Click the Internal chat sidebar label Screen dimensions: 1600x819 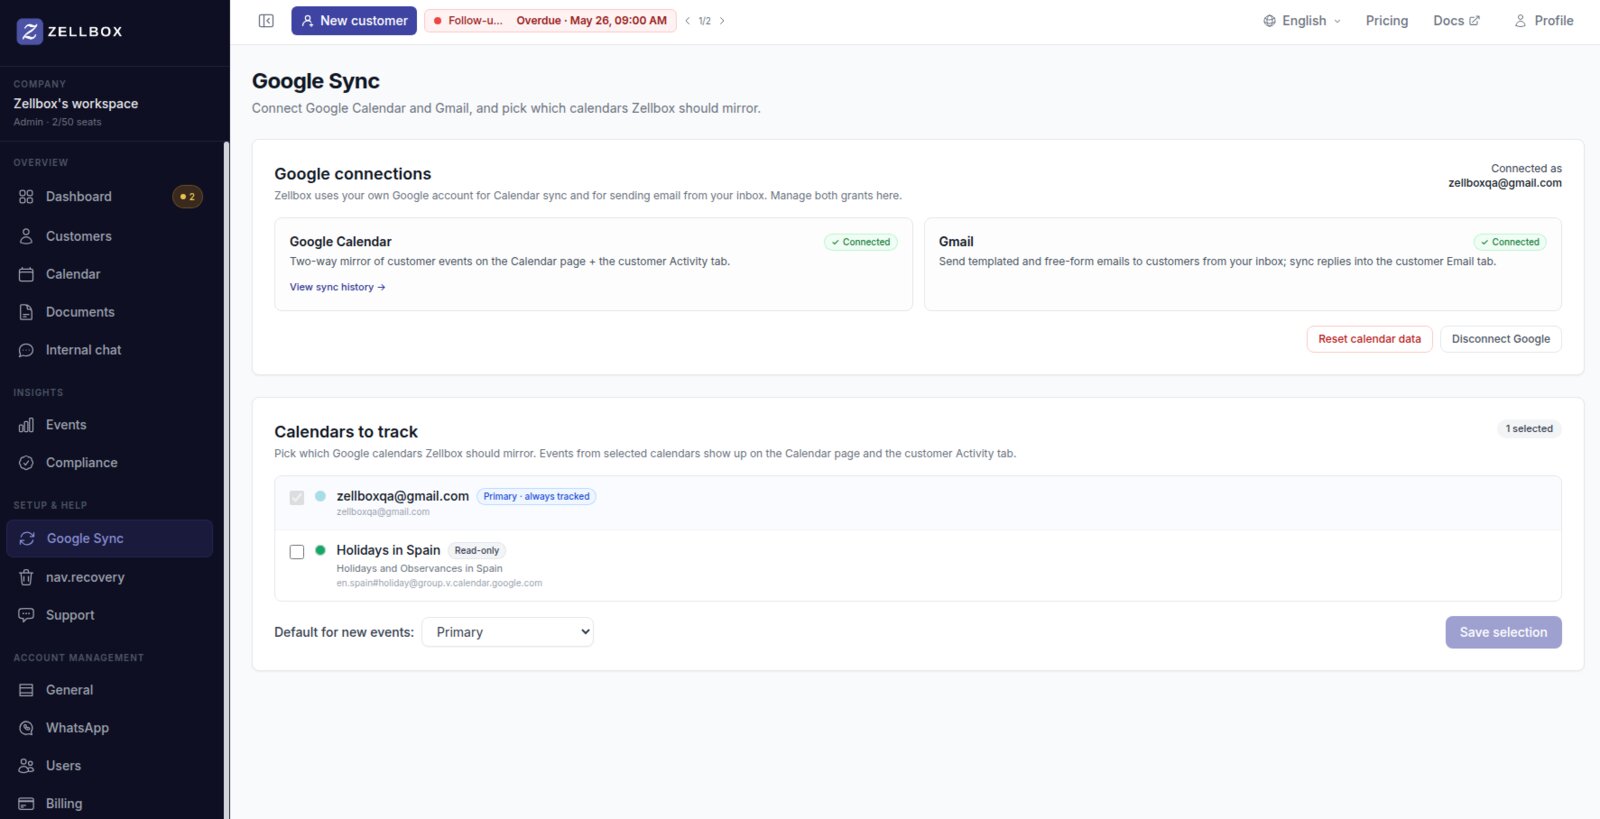(83, 350)
